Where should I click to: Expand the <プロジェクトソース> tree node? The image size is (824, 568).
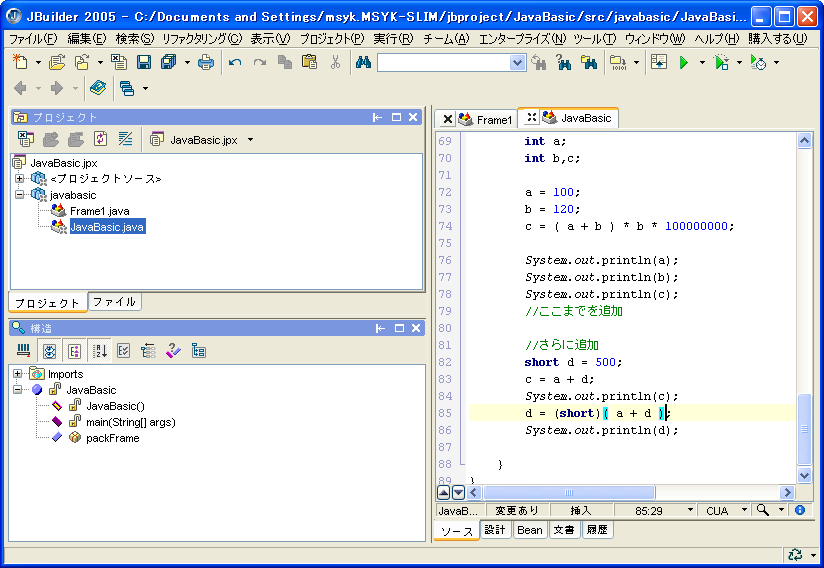[x=19, y=179]
